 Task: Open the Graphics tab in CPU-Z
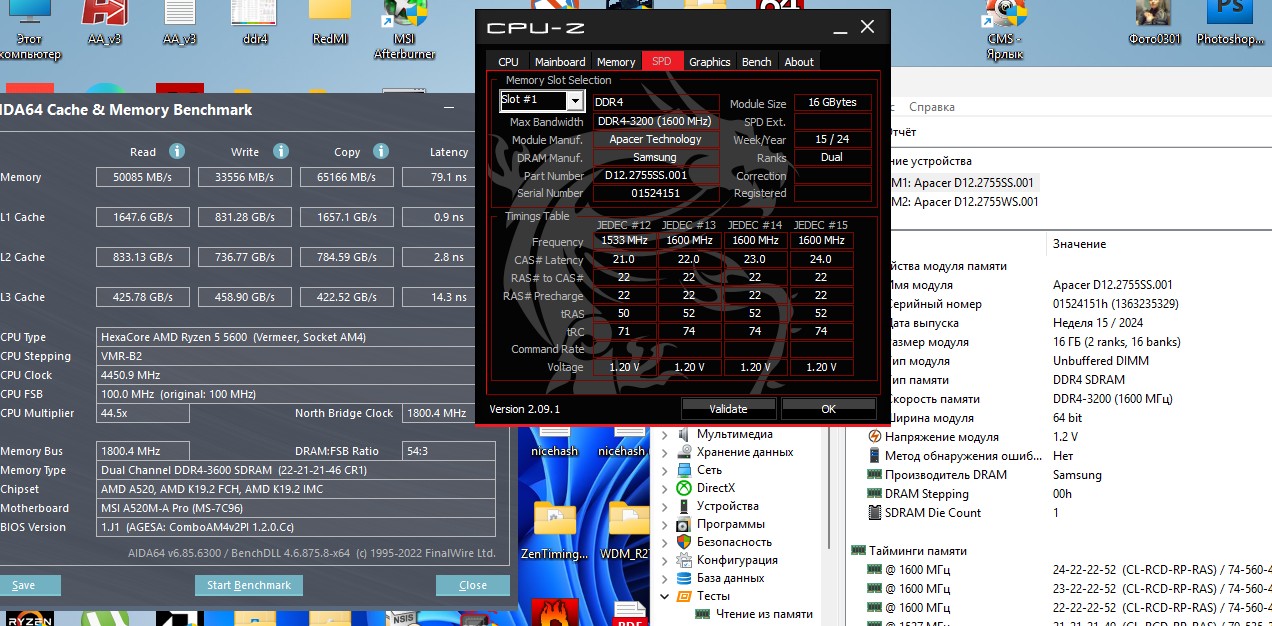tap(710, 61)
